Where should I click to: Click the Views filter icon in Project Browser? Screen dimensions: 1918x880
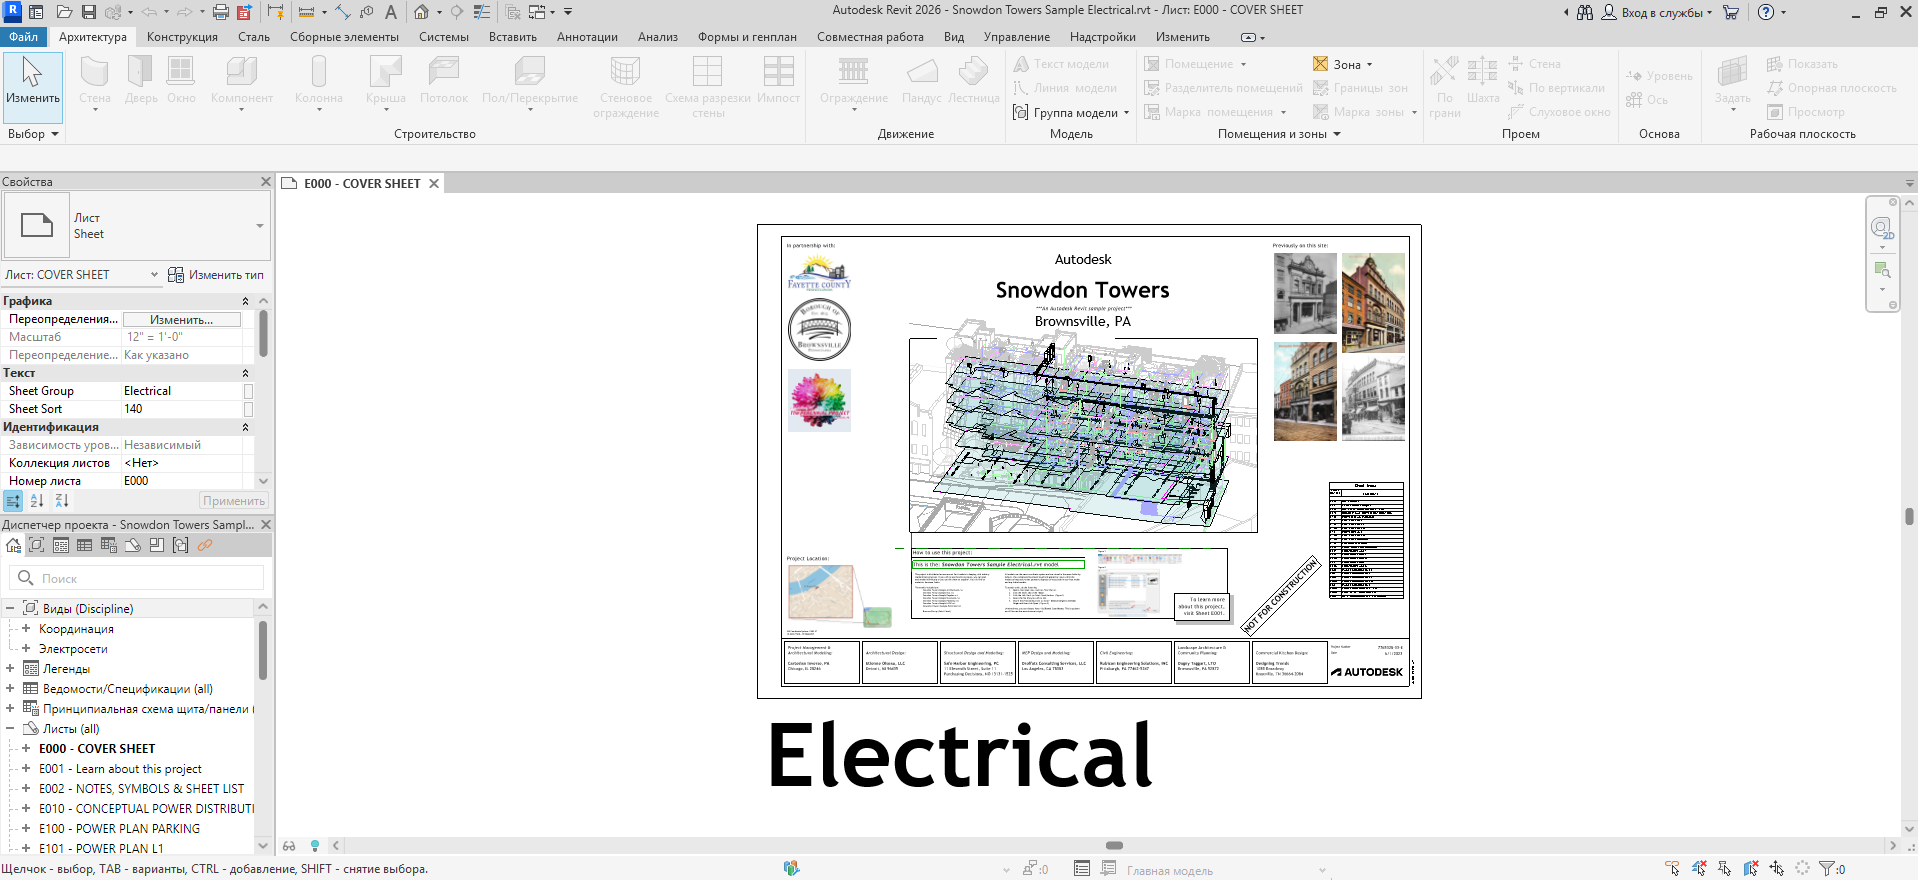tap(37, 545)
